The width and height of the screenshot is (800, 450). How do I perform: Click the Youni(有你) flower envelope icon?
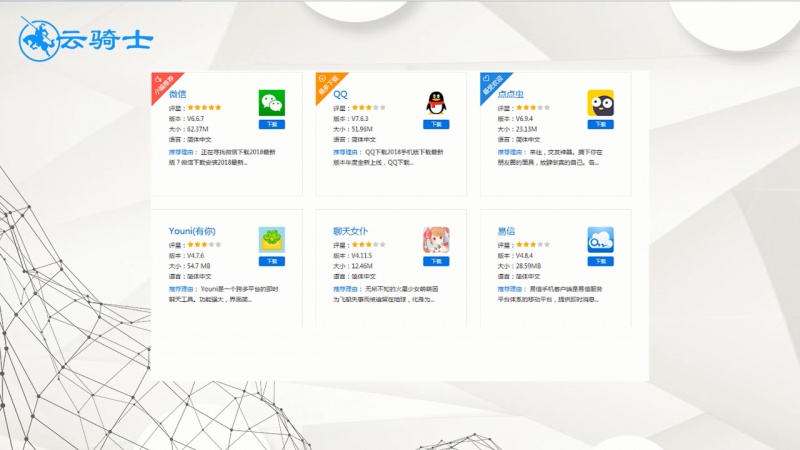[271, 240]
